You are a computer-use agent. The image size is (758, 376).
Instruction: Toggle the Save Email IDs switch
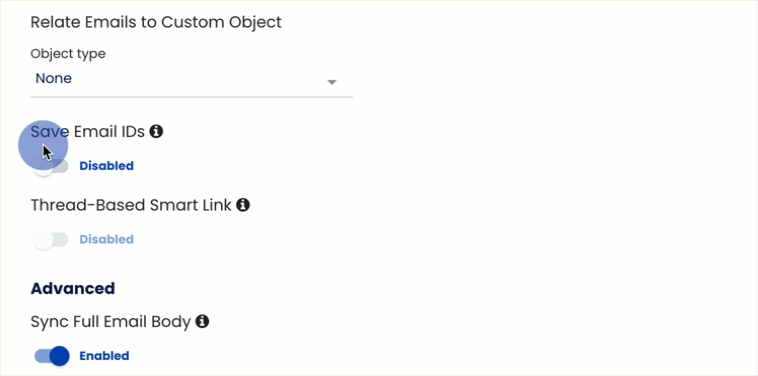click(51, 166)
